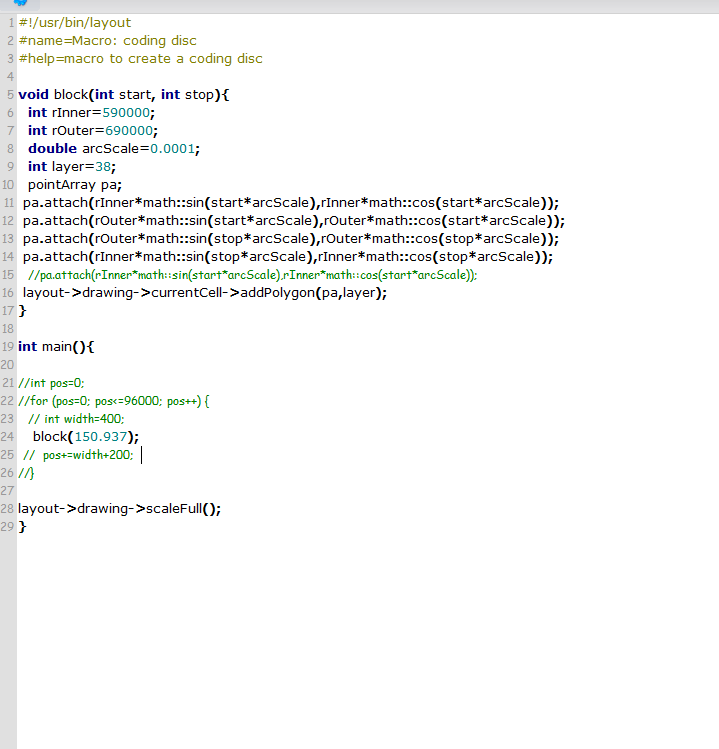719x749 pixels.
Task: Click the '//int pos=0;' comment
Action: (51, 383)
